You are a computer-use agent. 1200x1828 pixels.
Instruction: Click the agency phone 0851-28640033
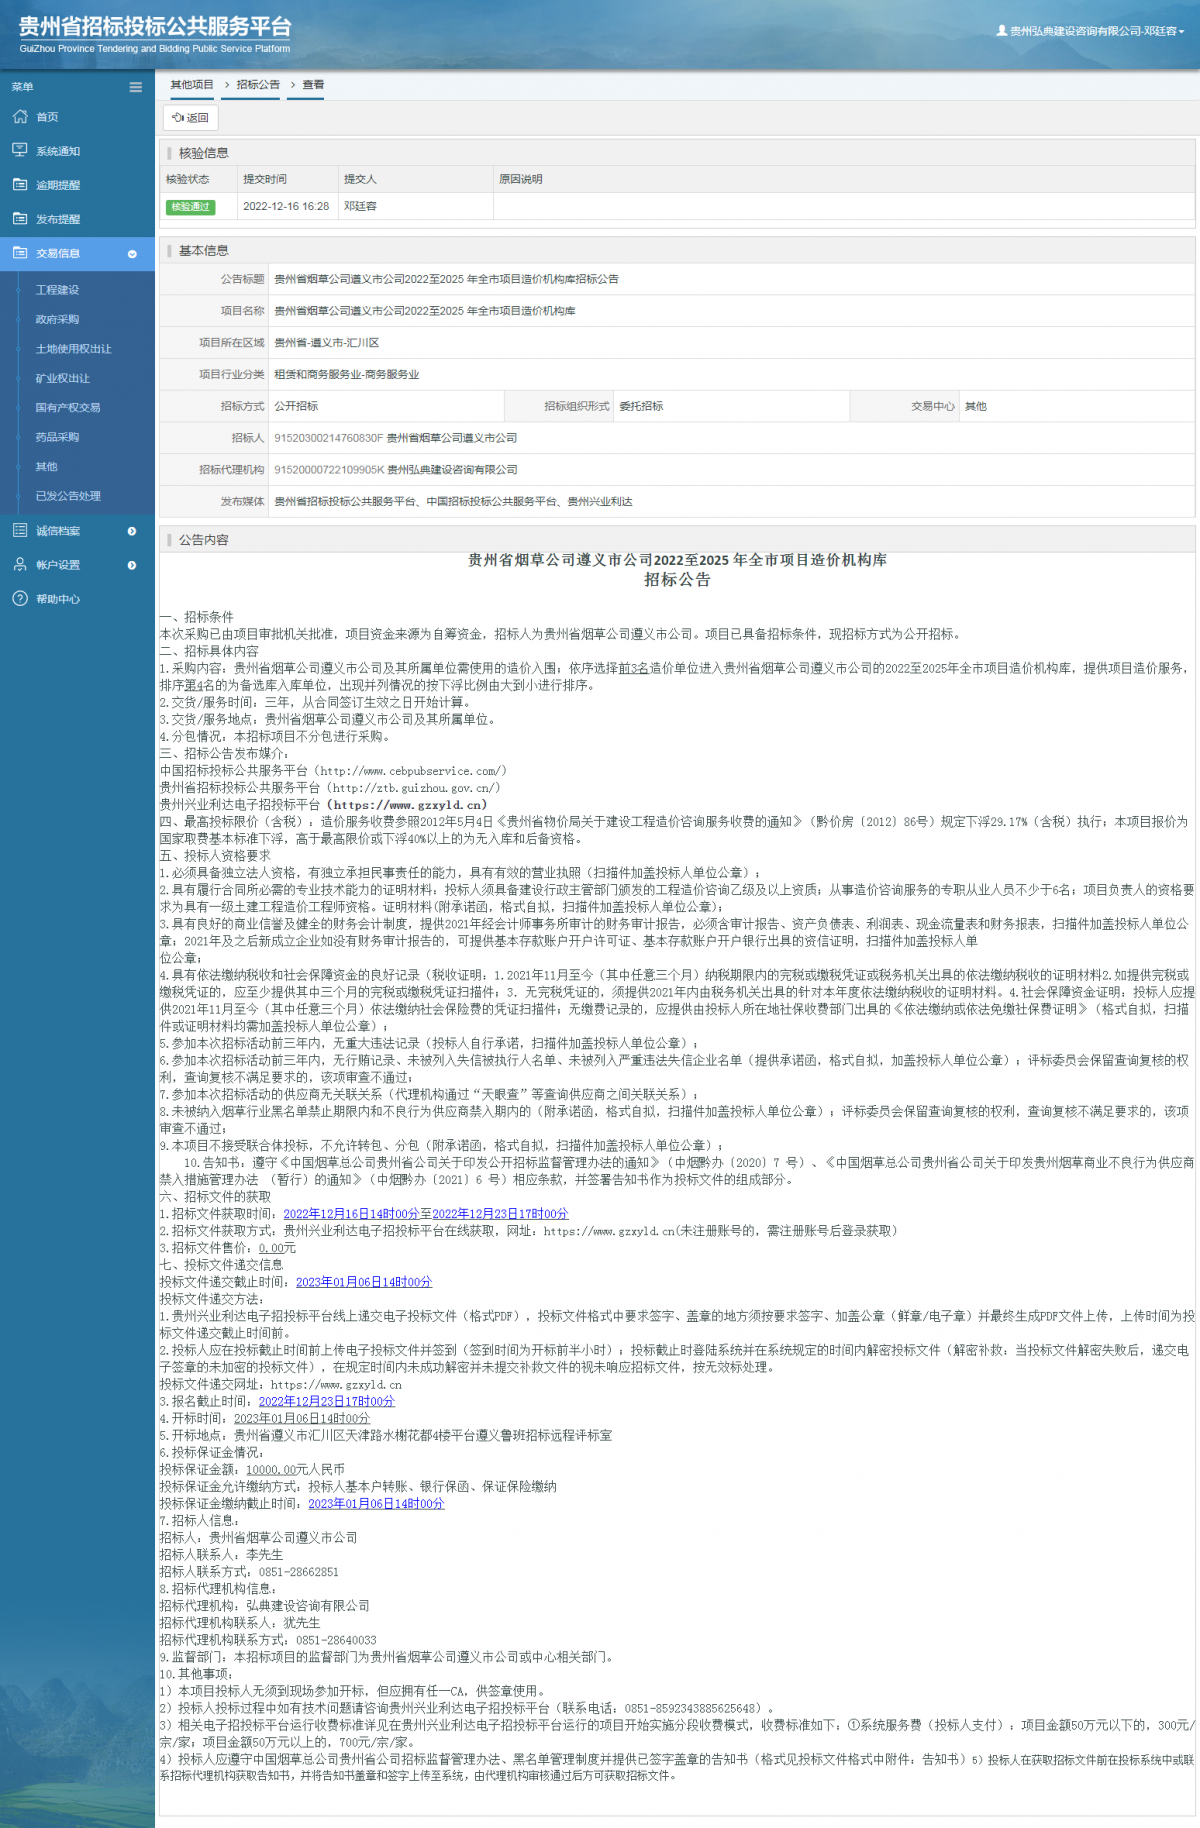(x=336, y=1640)
